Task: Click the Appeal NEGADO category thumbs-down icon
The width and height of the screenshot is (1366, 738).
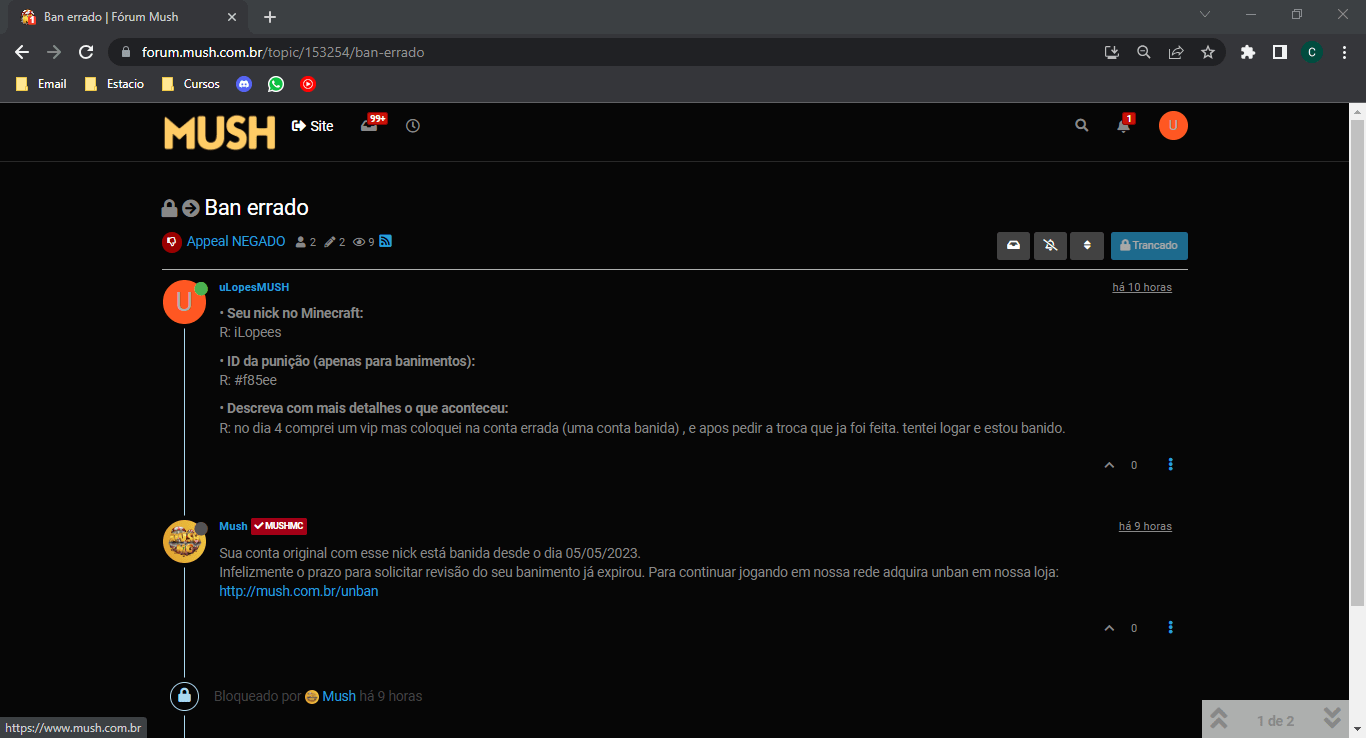Action: pyautogui.click(x=172, y=242)
